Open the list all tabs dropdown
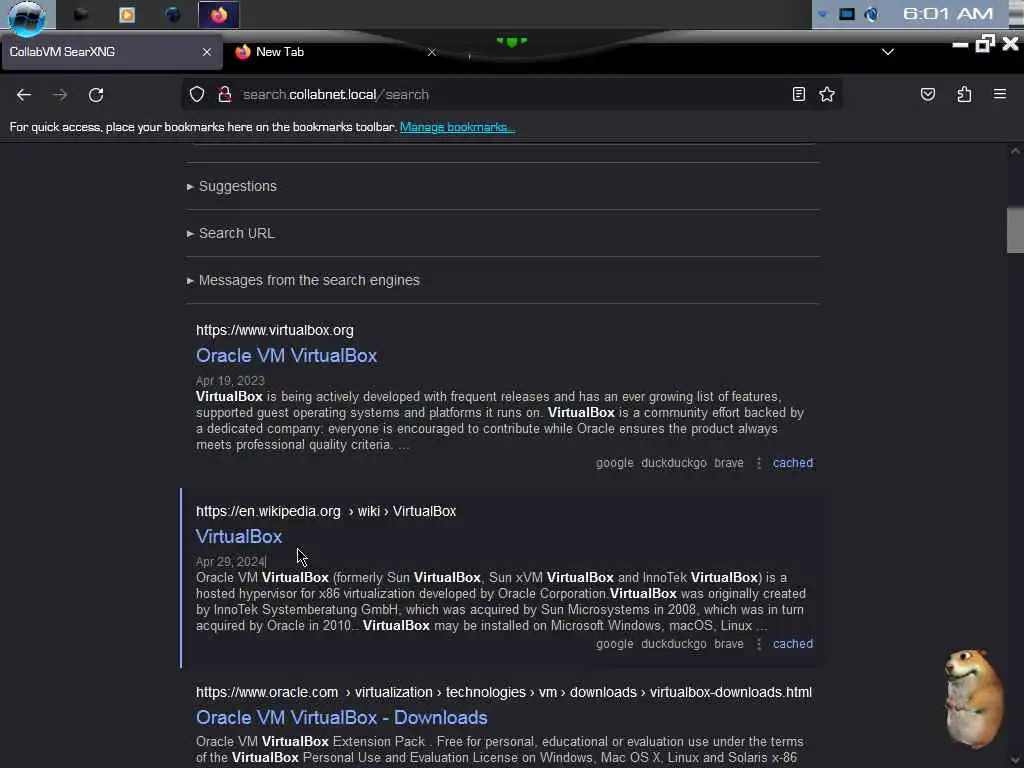Screen dimensions: 1024x768 (888, 52)
